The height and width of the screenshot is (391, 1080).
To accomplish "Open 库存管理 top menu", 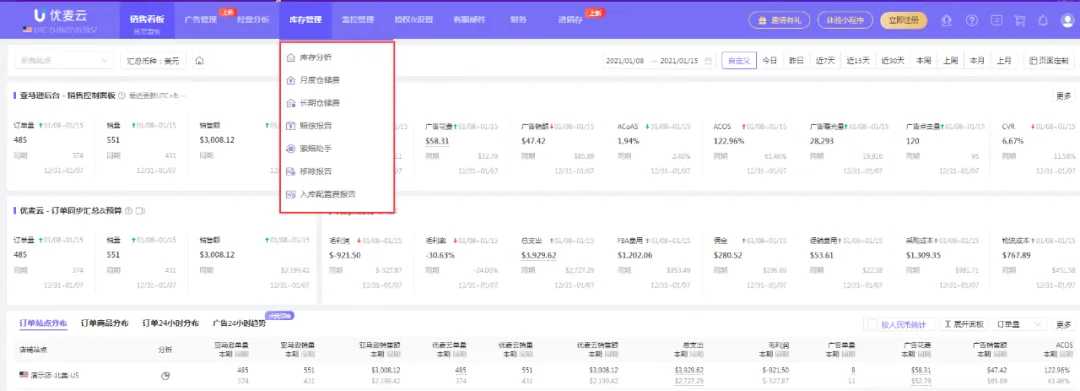I will tap(305, 20).
